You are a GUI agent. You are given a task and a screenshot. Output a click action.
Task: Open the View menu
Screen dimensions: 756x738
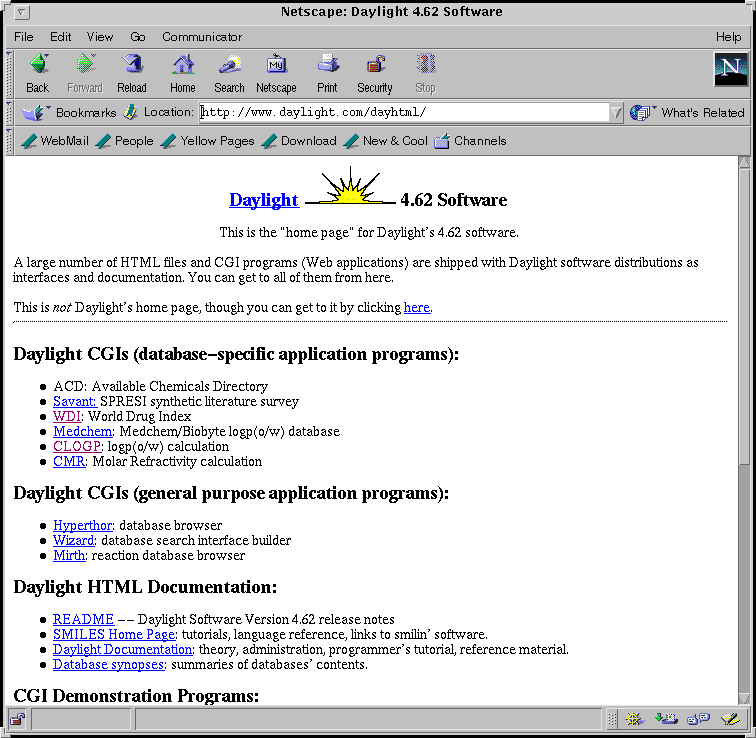[x=100, y=37]
